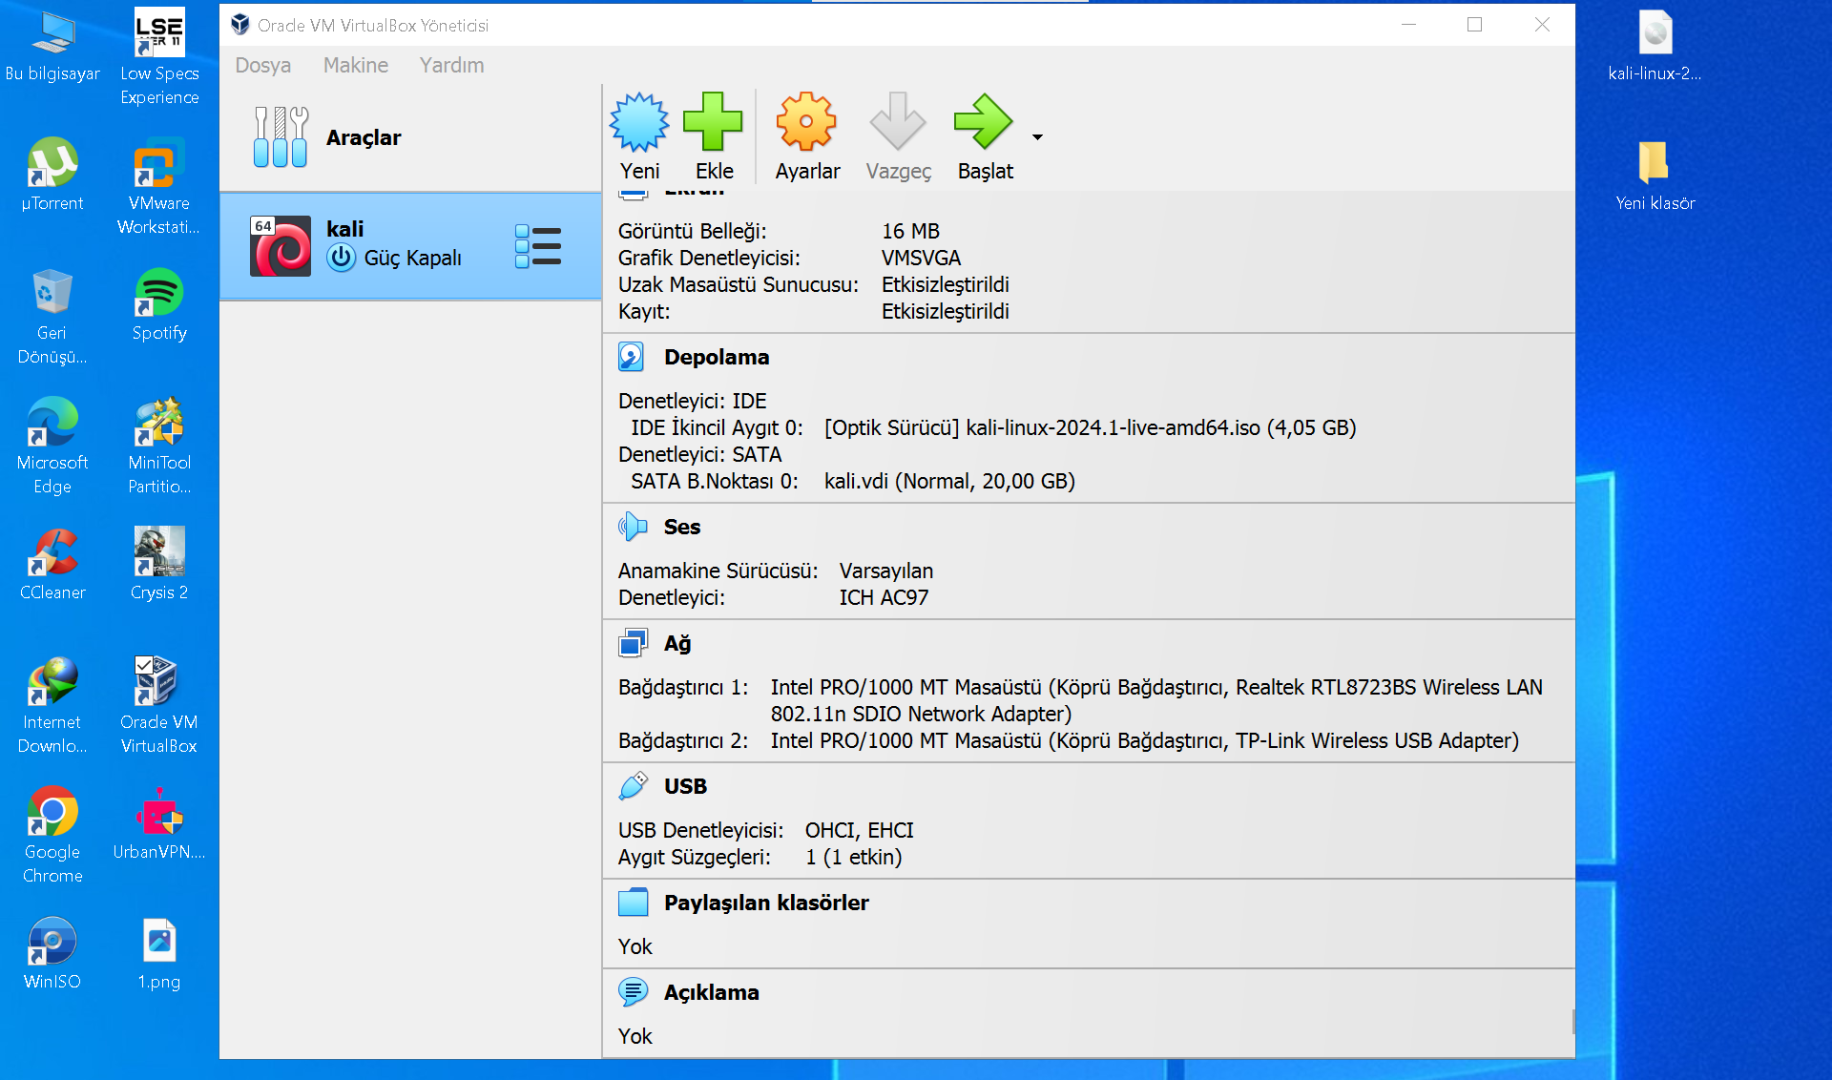This screenshot has width=1832, height=1080.
Task: Select VMware Workstation desktop shortcut
Action: (159, 187)
